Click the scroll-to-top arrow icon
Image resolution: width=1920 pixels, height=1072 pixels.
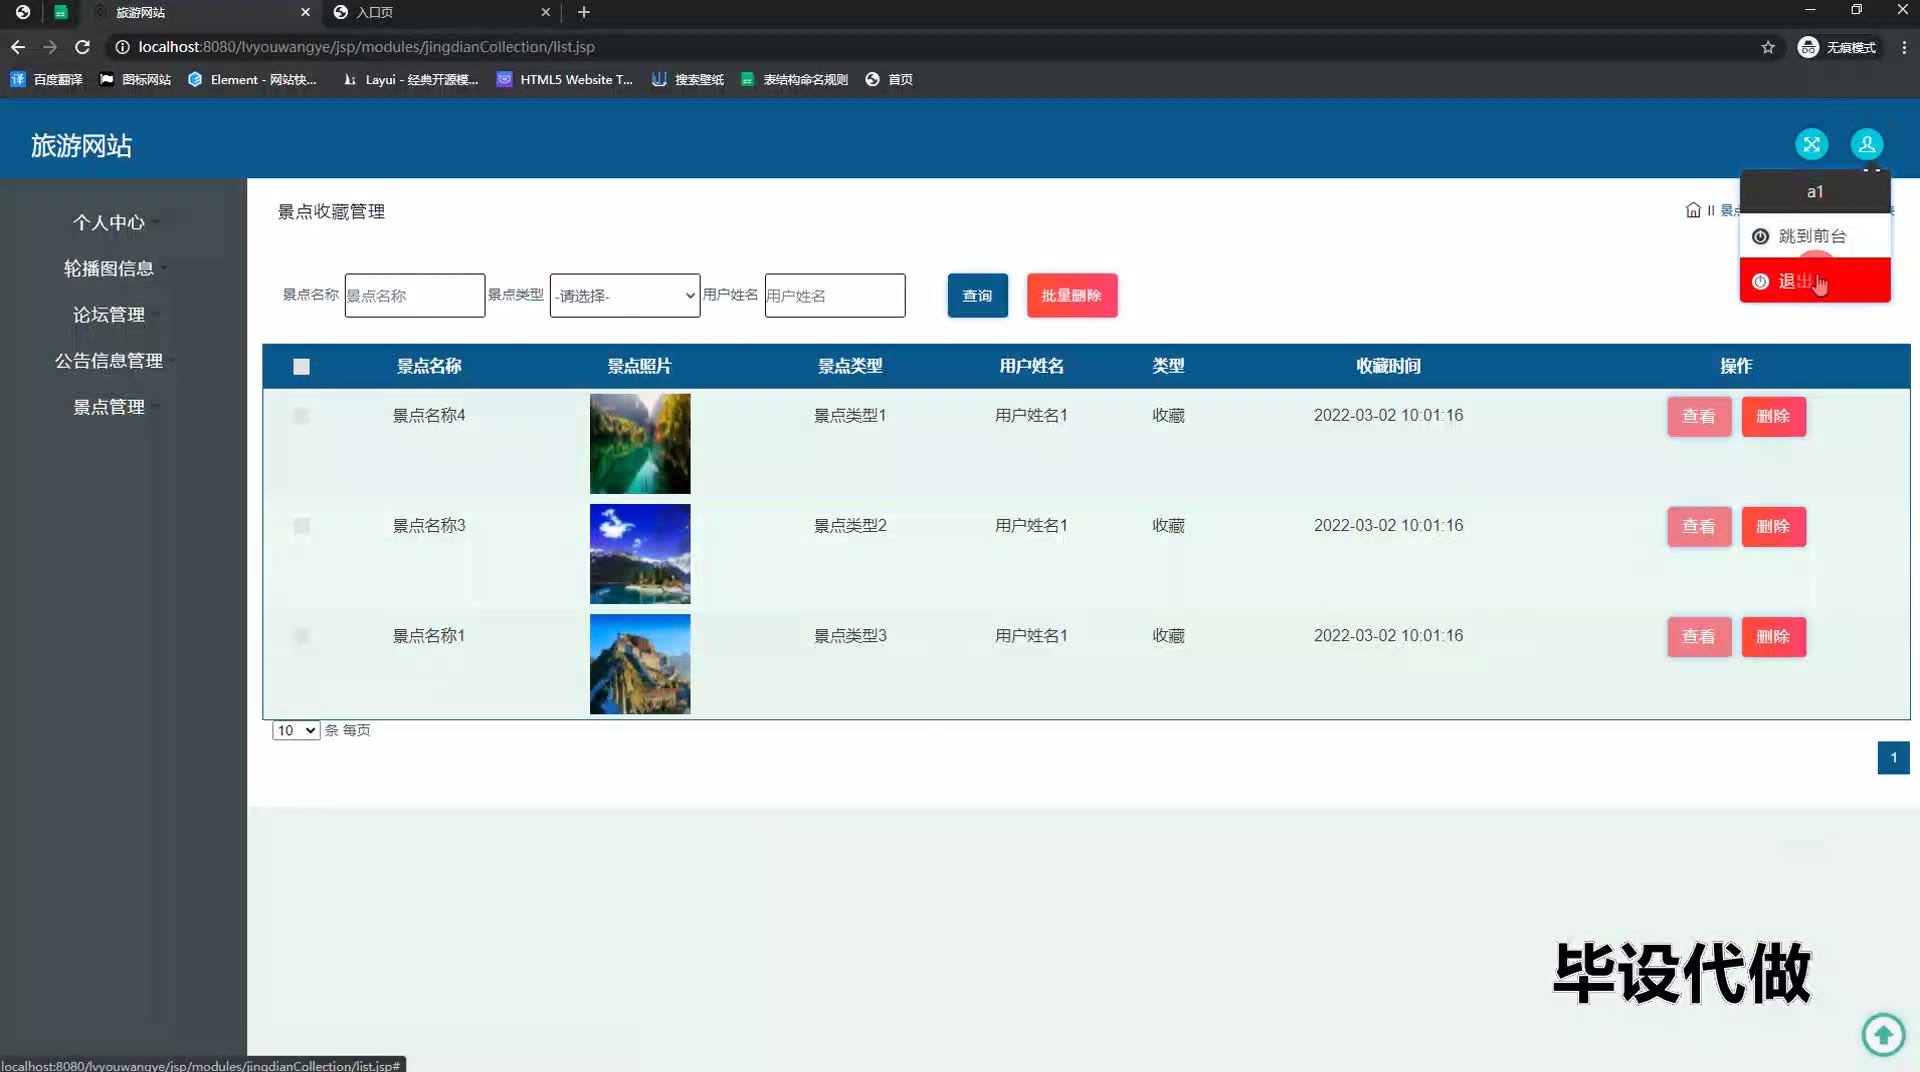click(1883, 1034)
